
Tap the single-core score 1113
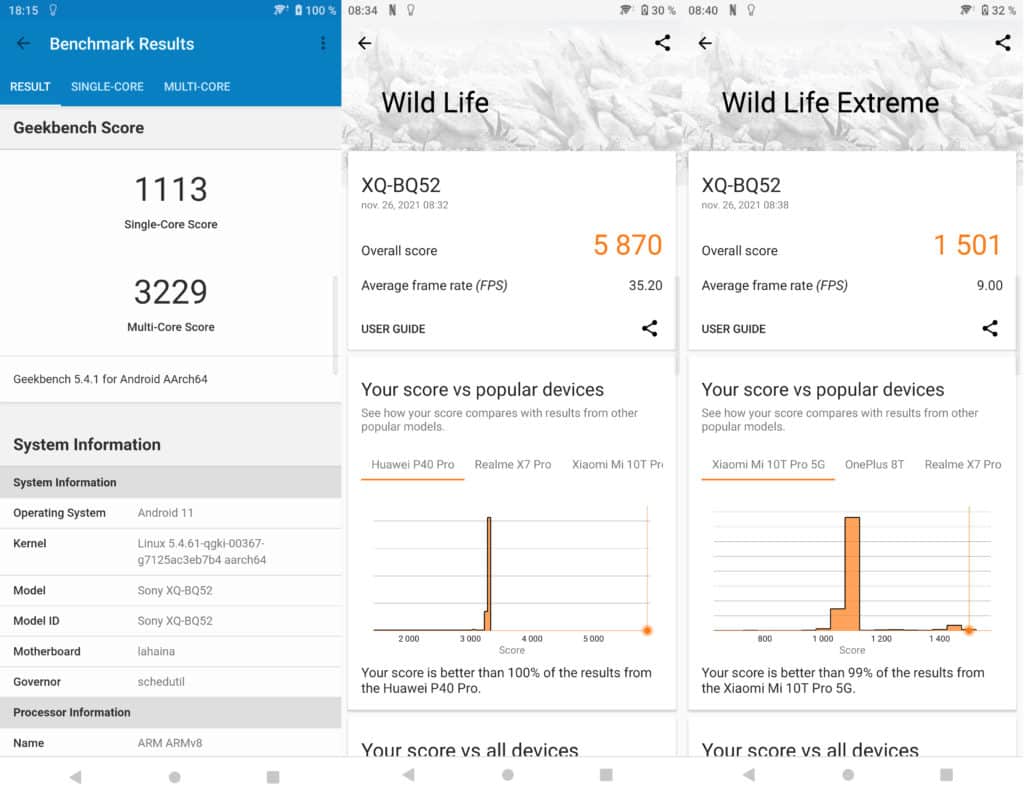coord(170,189)
